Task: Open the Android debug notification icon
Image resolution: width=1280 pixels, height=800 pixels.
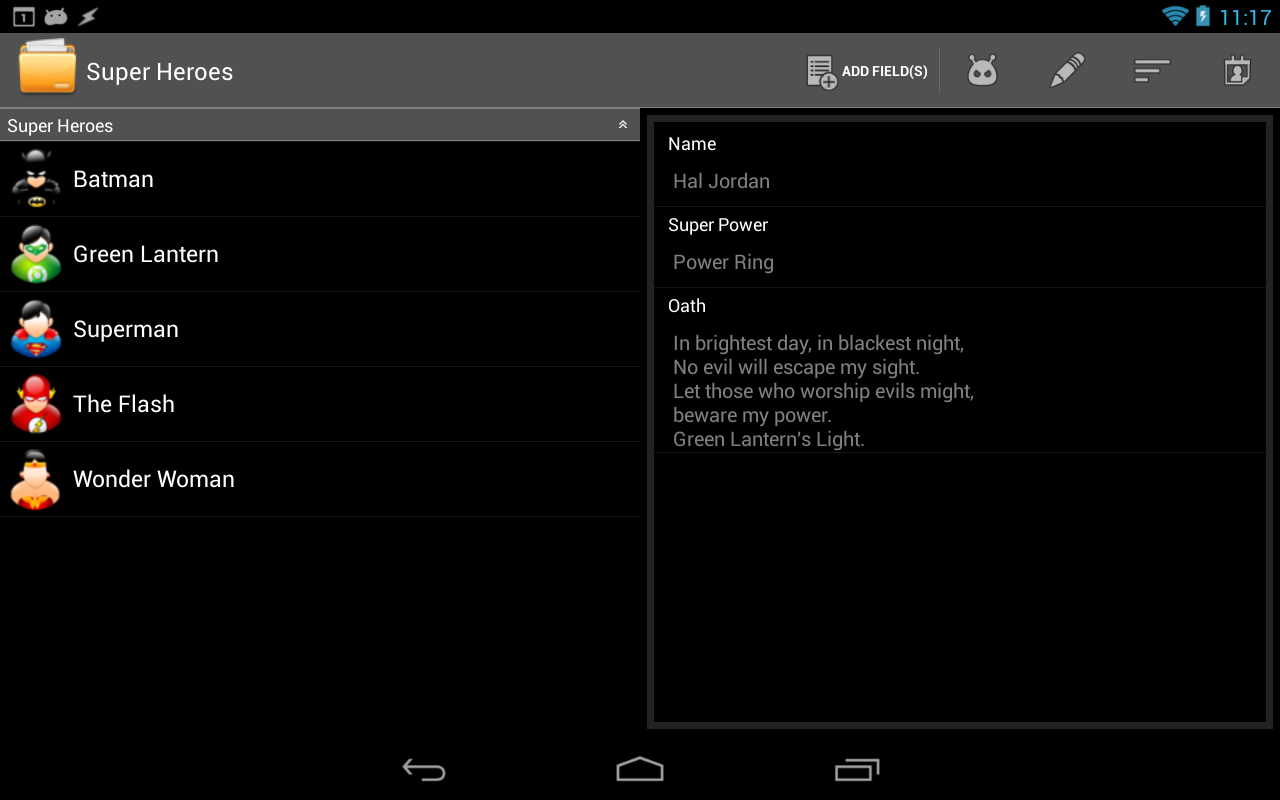Action: [56, 16]
